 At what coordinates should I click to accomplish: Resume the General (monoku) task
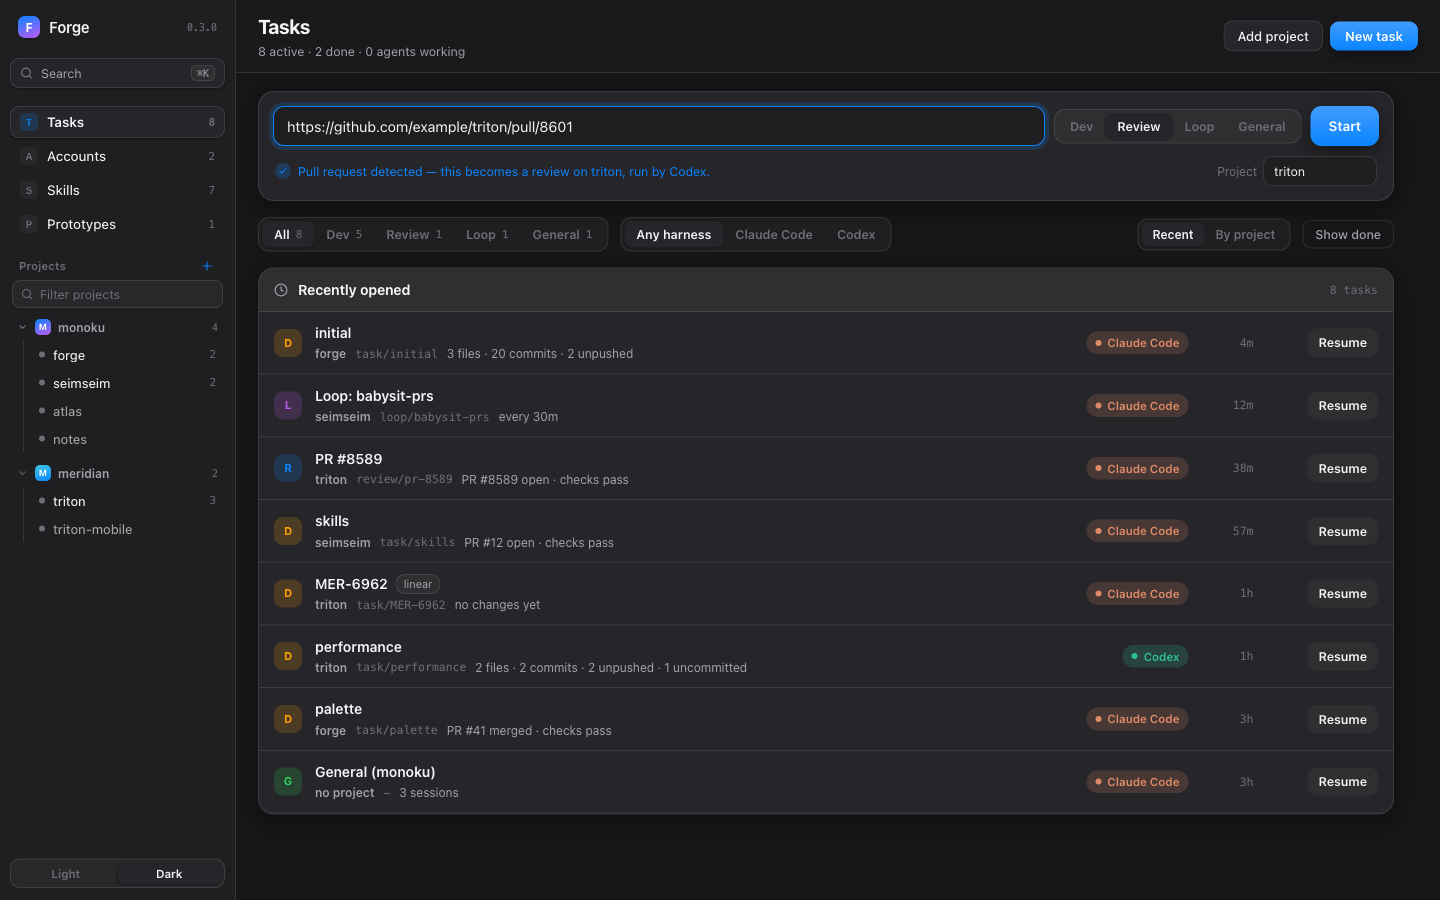coord(1342,781)
